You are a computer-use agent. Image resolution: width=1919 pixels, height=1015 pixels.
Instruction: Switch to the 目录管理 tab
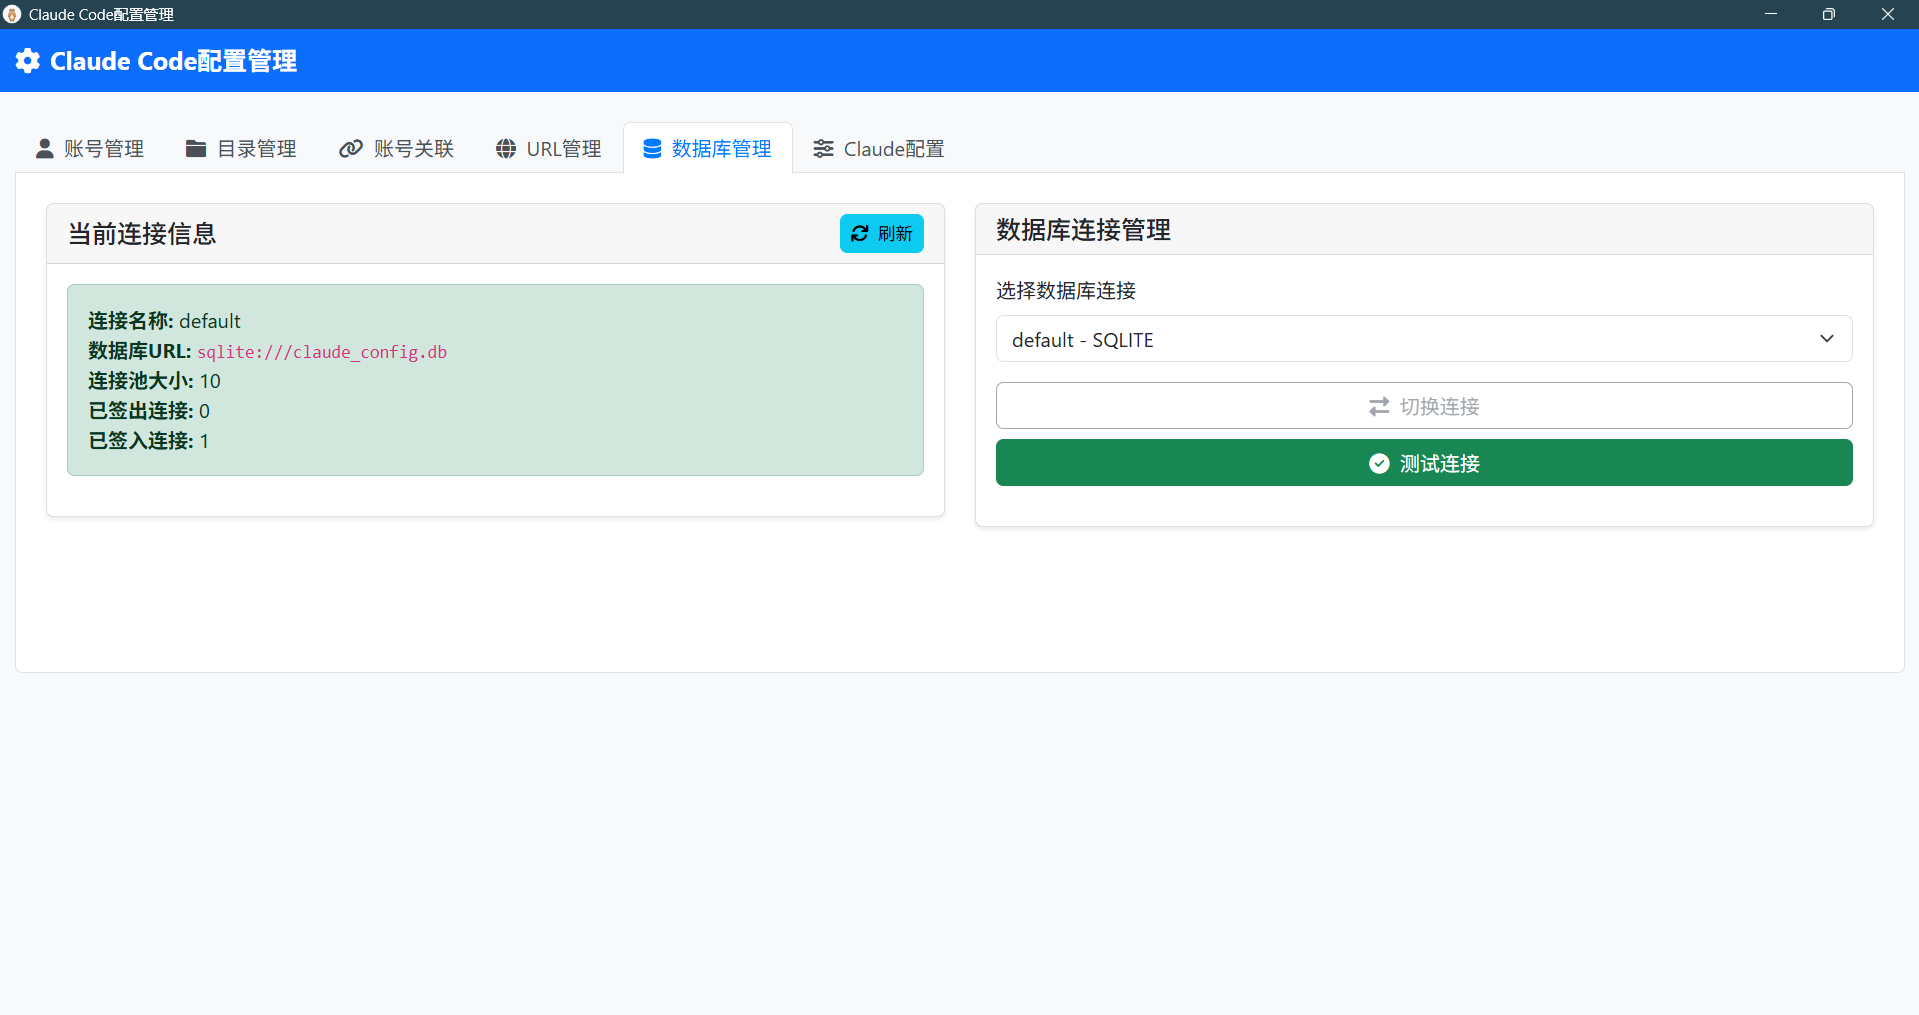241,149
